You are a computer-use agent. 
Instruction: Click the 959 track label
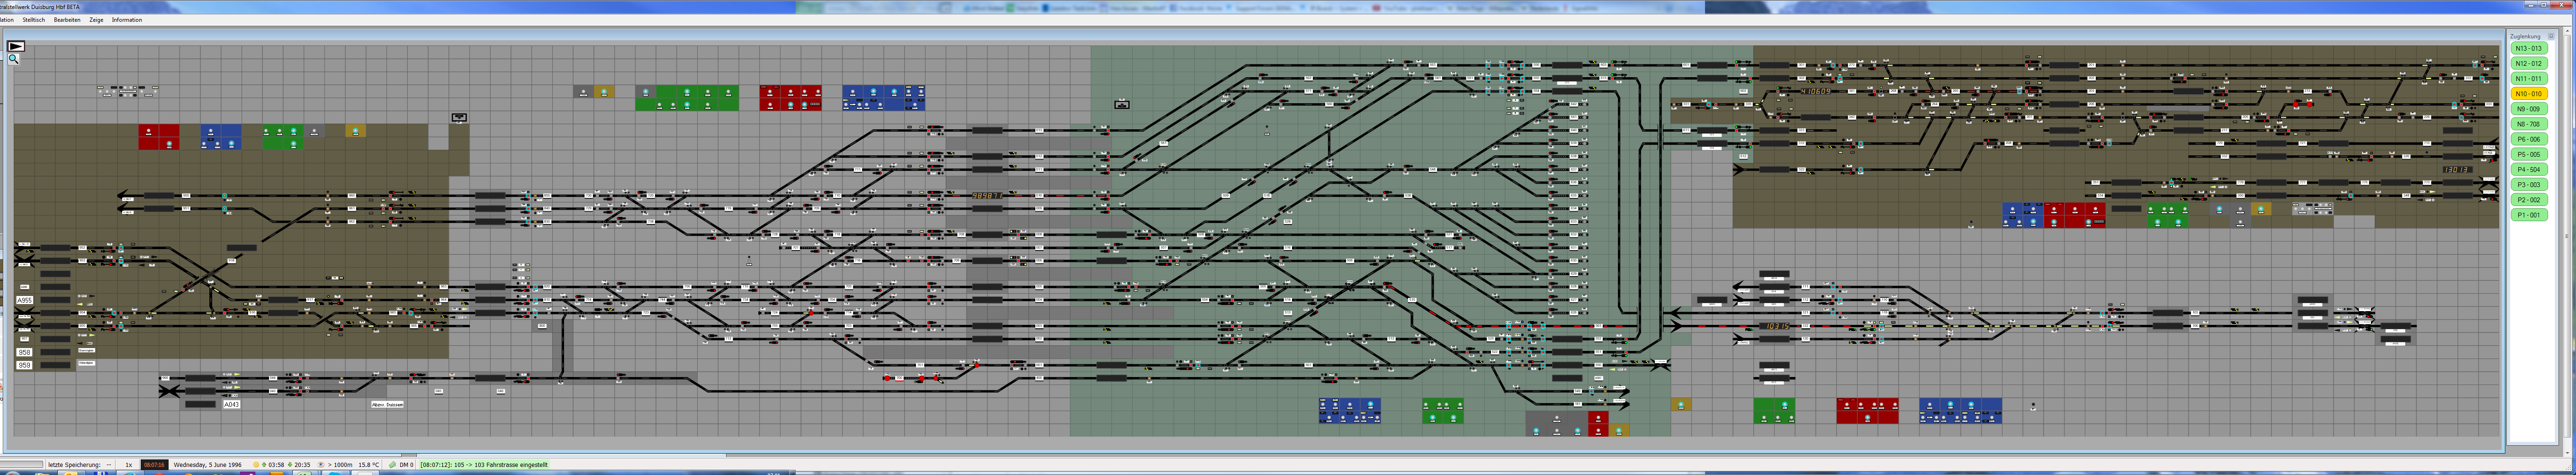(25, 366)
